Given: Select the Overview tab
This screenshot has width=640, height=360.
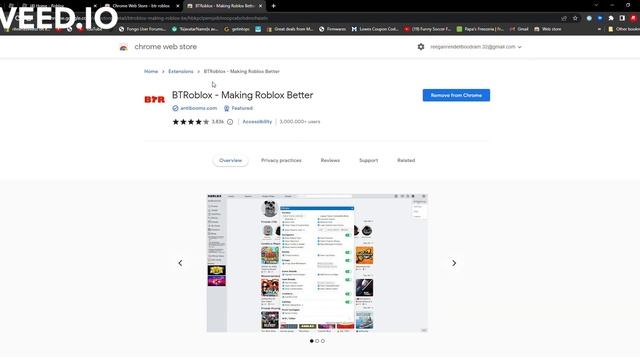Looking at the screenshot, I should pos(231,160).
